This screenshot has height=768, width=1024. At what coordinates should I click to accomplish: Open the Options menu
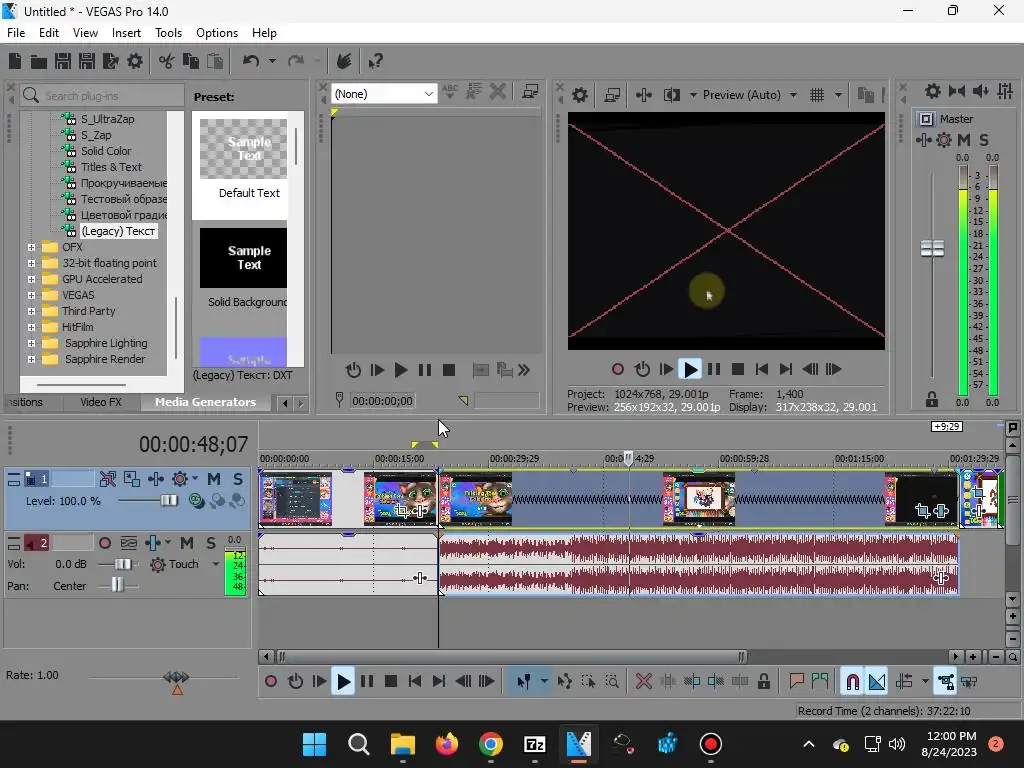[217, 33]
